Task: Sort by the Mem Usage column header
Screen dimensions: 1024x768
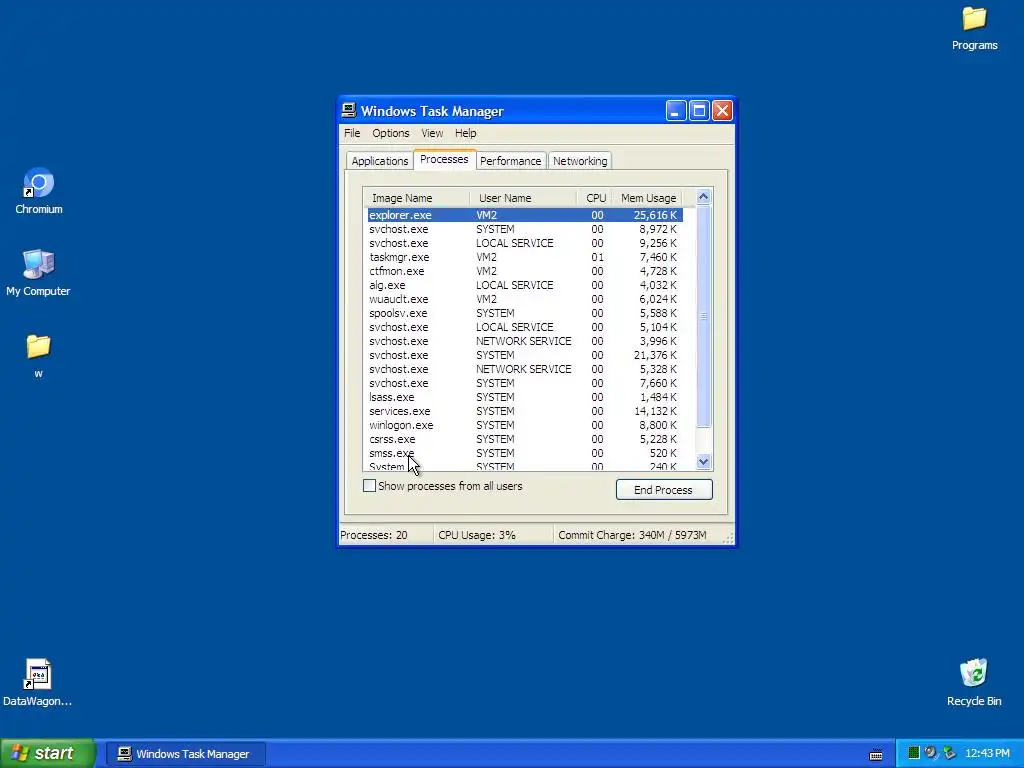Action: click(x=647, y=198)
